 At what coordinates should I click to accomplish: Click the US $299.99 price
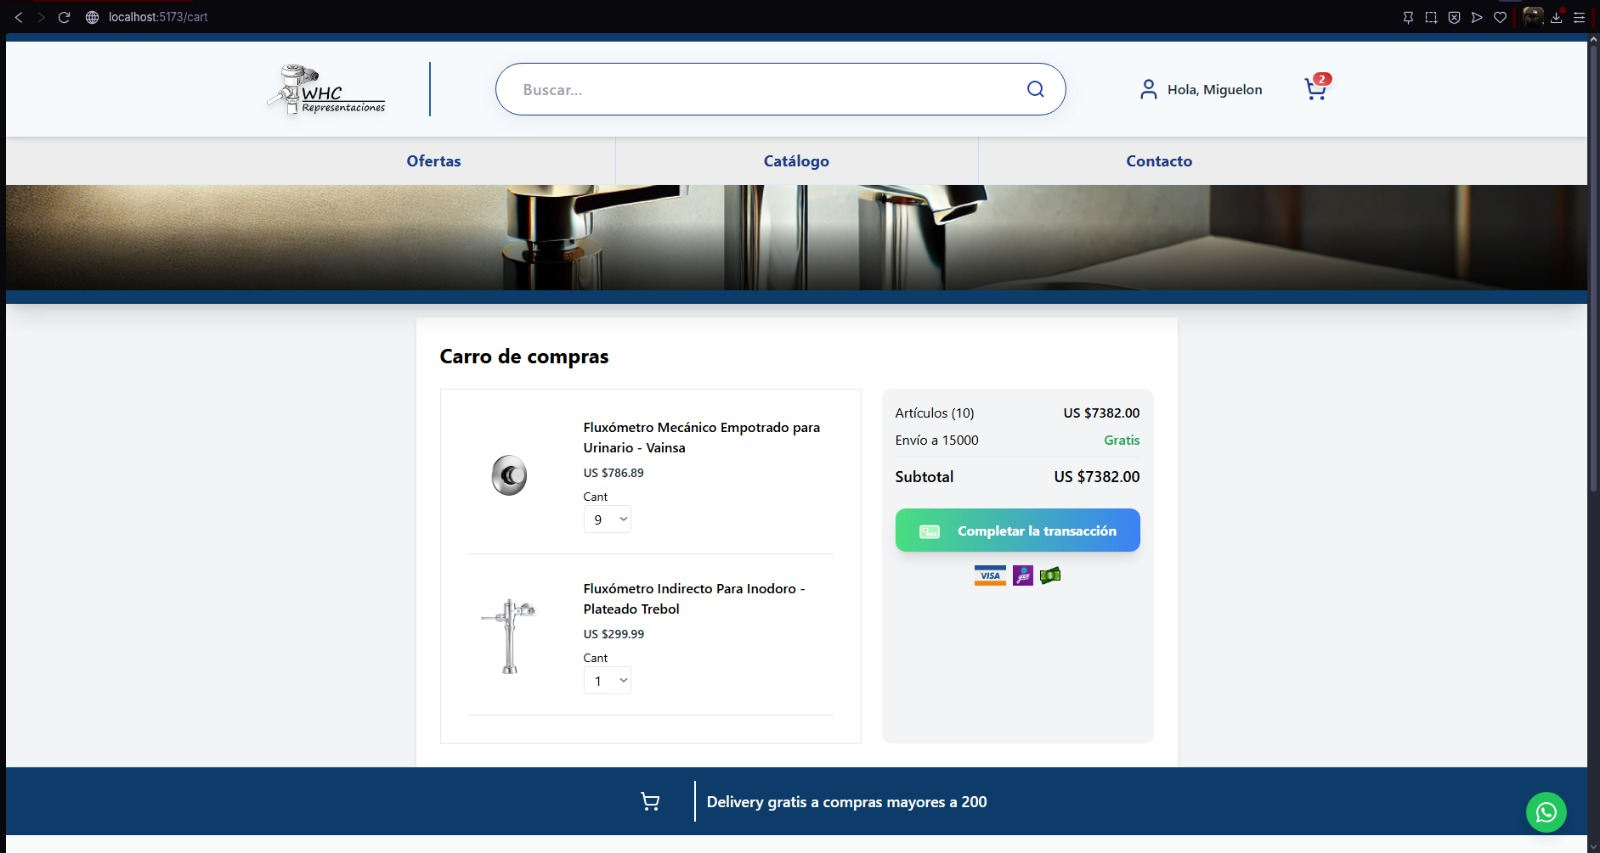(613, 634)
